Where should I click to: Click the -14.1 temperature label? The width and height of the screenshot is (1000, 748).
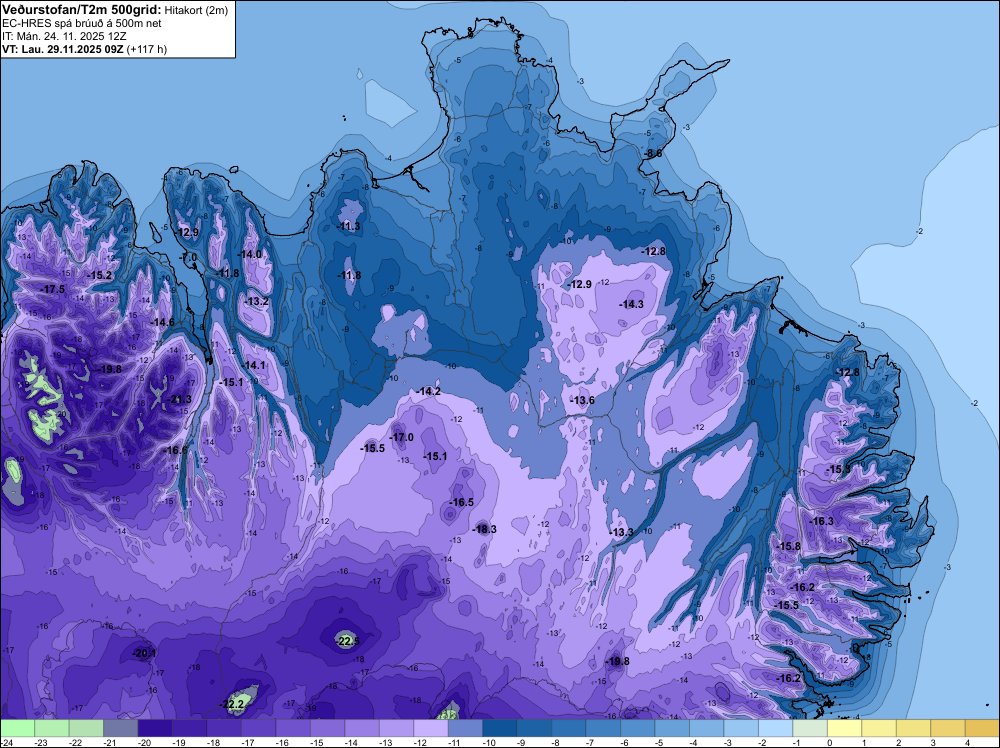pyautogui.click(x=254, y=365)
